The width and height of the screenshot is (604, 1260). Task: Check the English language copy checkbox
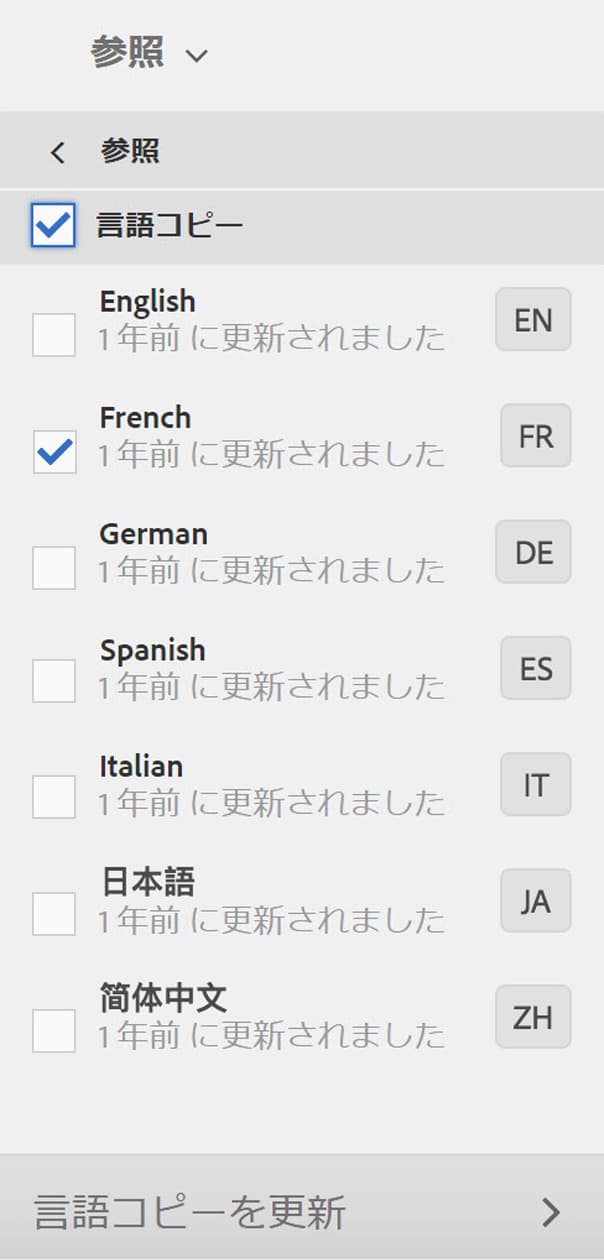tap(54, 335)
